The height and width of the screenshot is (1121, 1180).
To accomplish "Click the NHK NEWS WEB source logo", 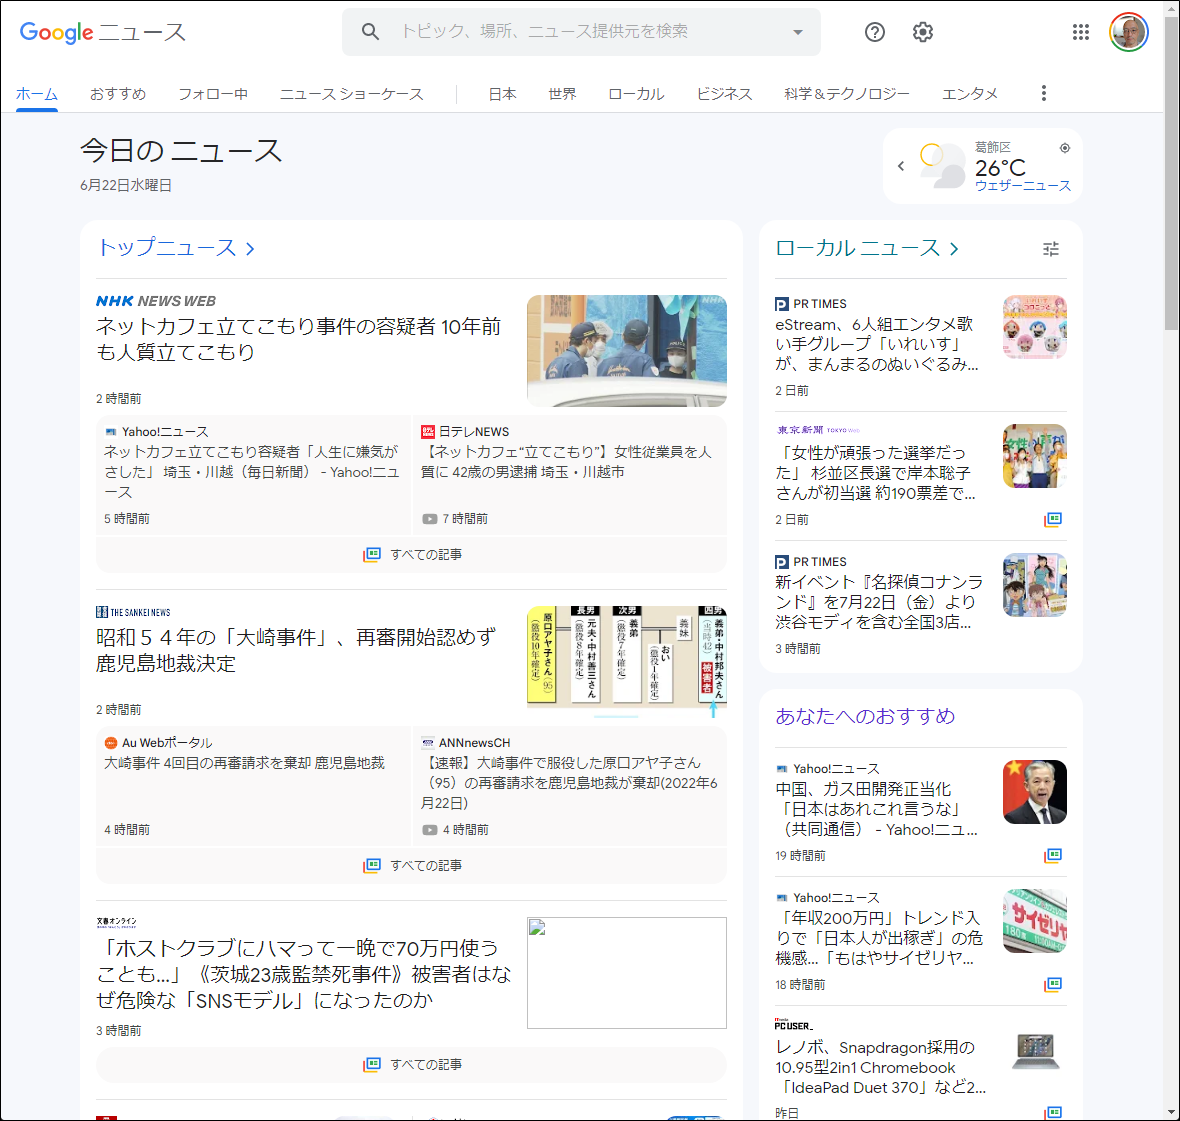I will 156,301.
